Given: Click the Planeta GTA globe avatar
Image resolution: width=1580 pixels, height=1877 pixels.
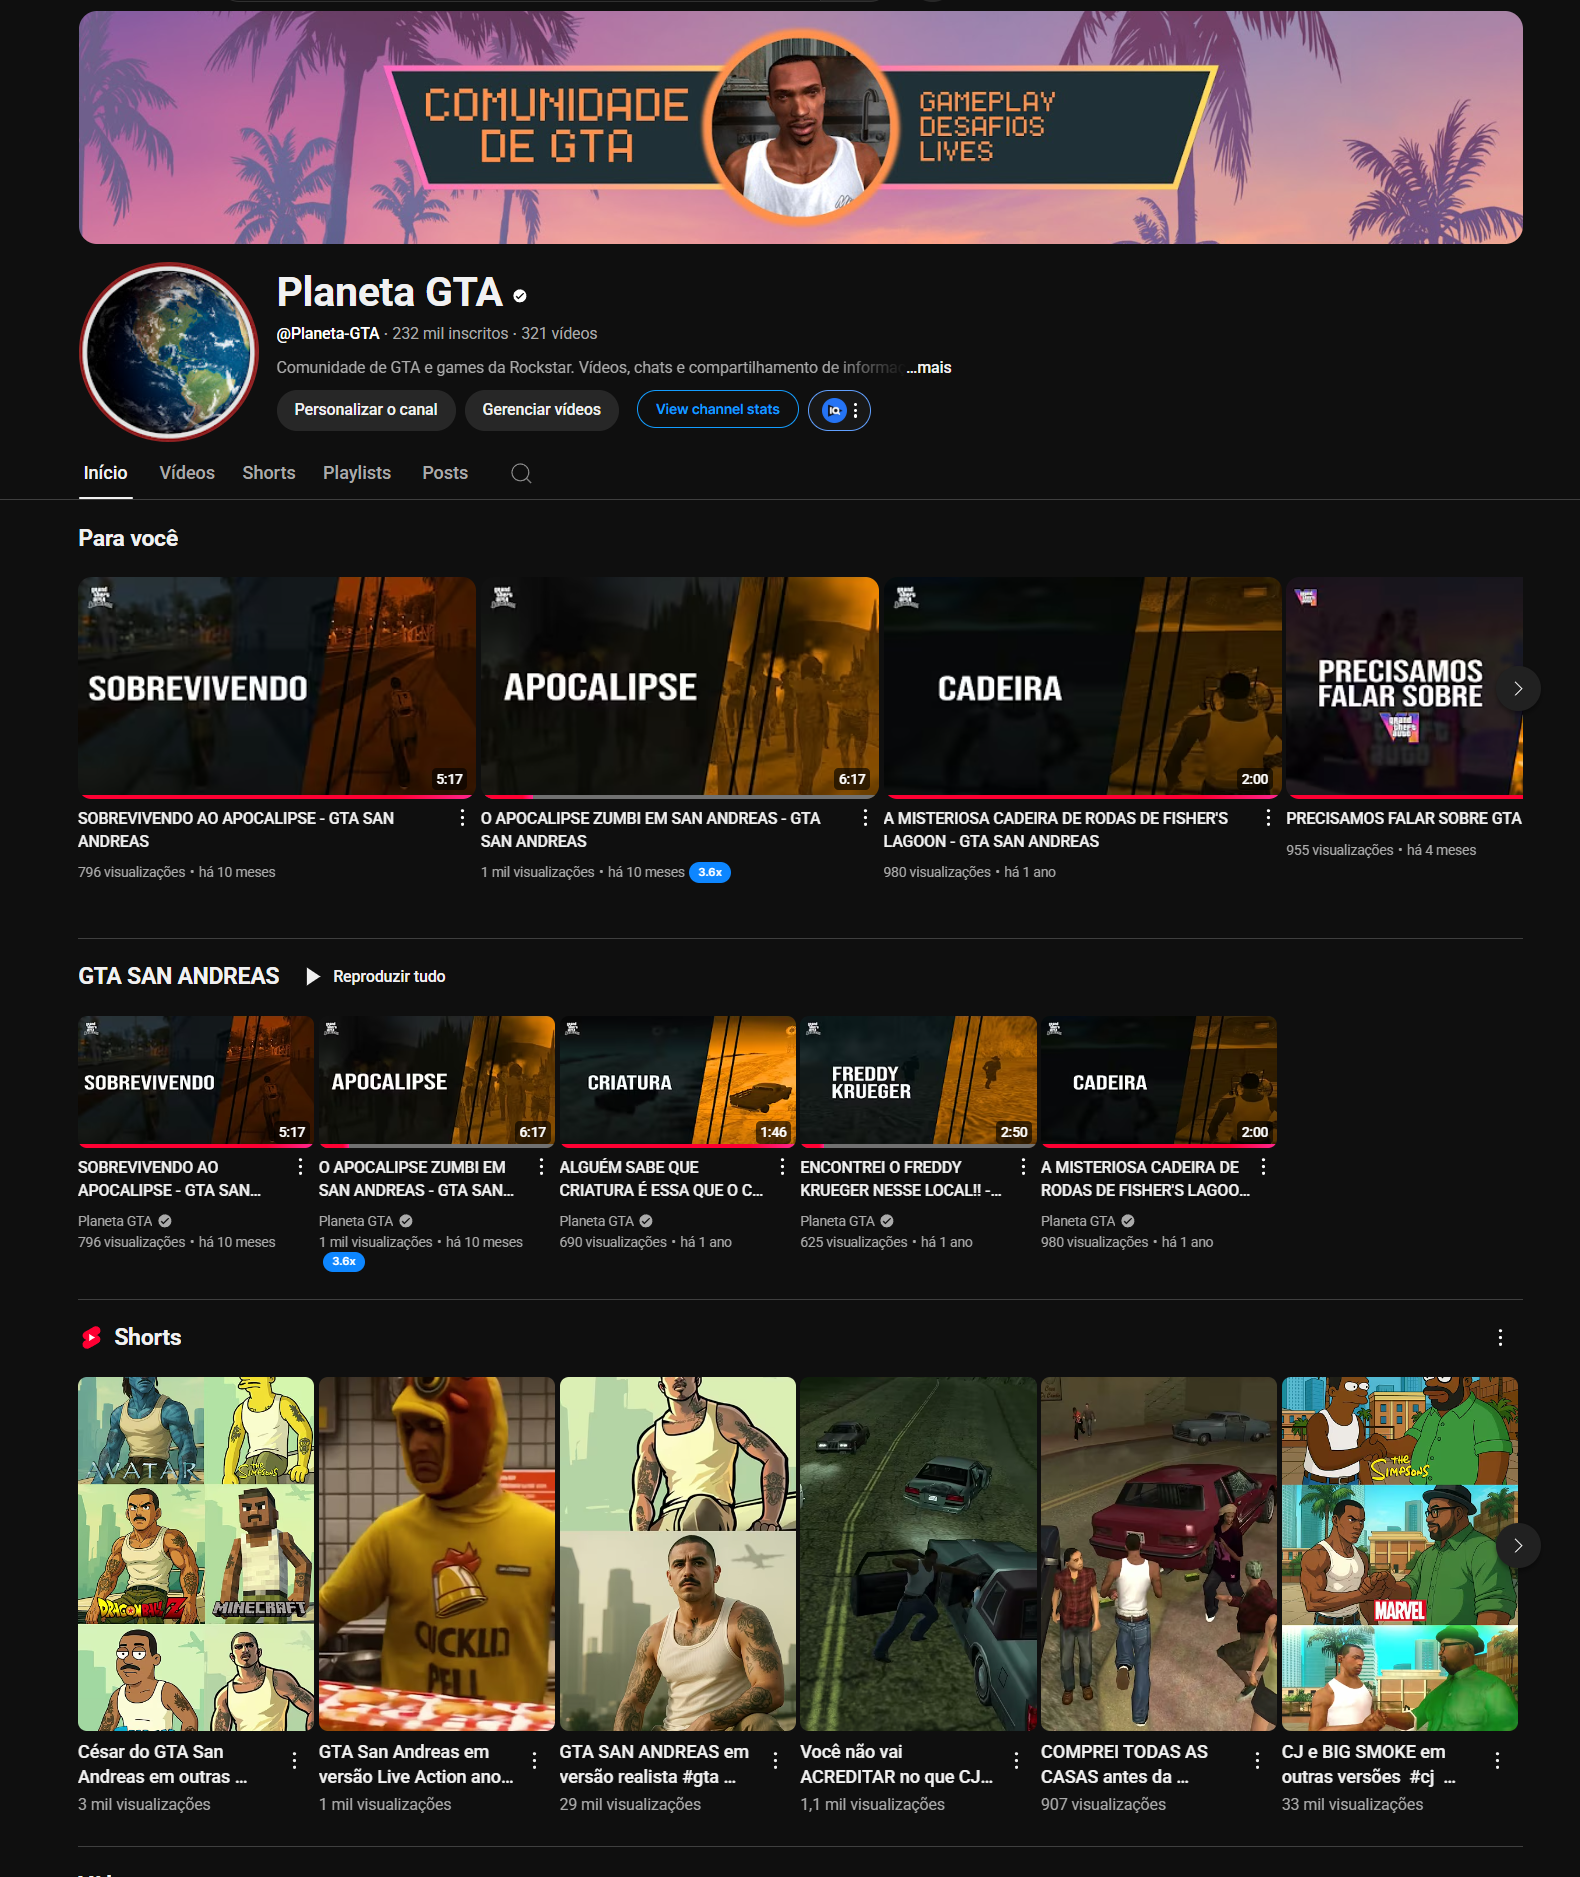Looking at the screenshot, I should click(169, 351).
